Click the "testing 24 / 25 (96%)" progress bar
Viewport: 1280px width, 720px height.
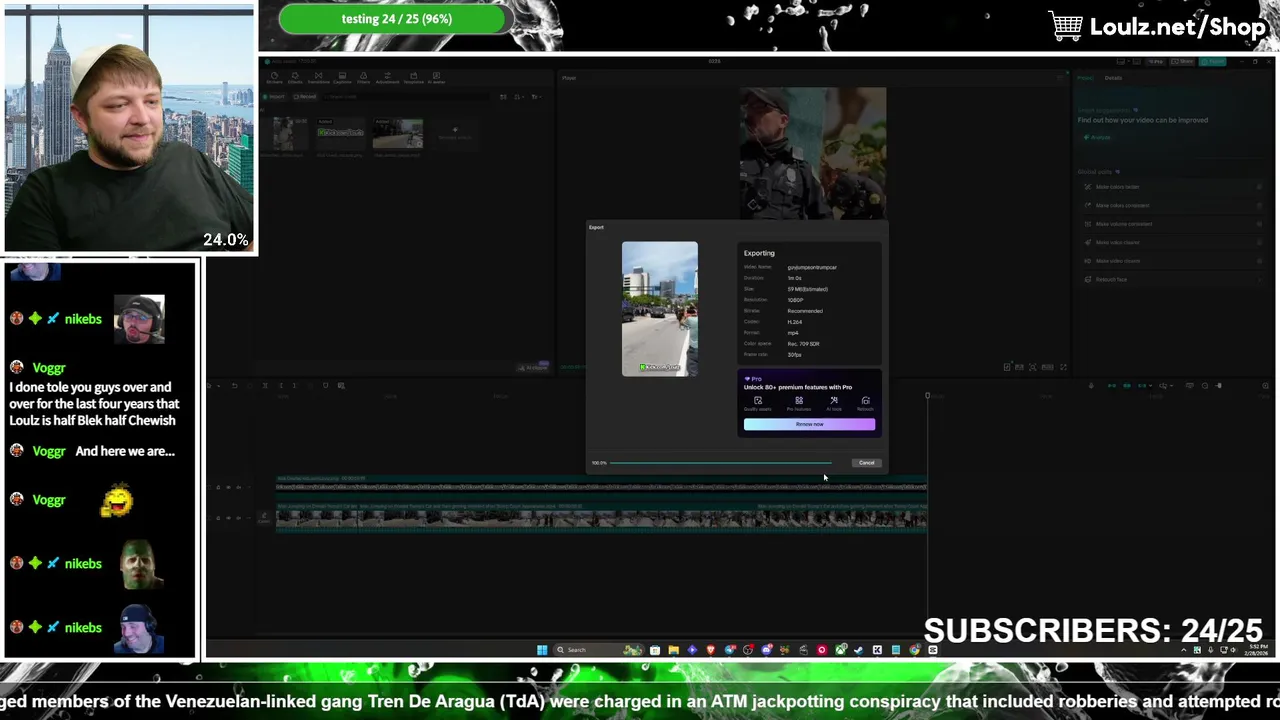pos(397,19)
